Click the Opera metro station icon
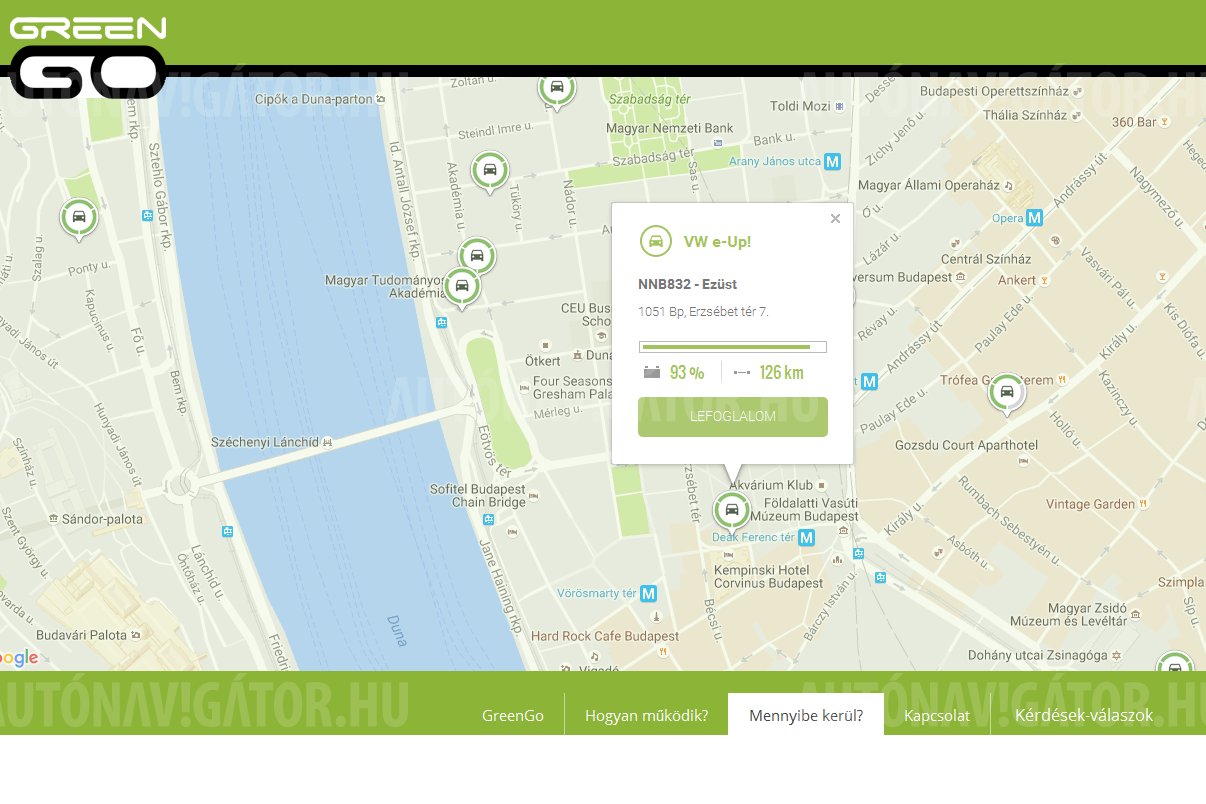Viewport: 1206px width, 804px height. coord(1035,218)
